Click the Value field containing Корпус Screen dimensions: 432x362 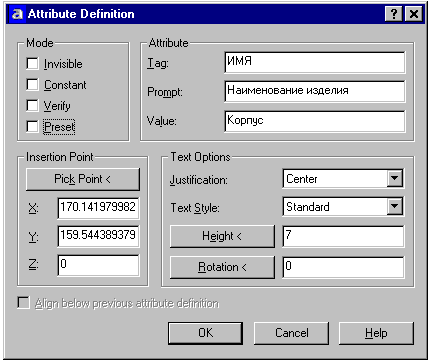315,121
